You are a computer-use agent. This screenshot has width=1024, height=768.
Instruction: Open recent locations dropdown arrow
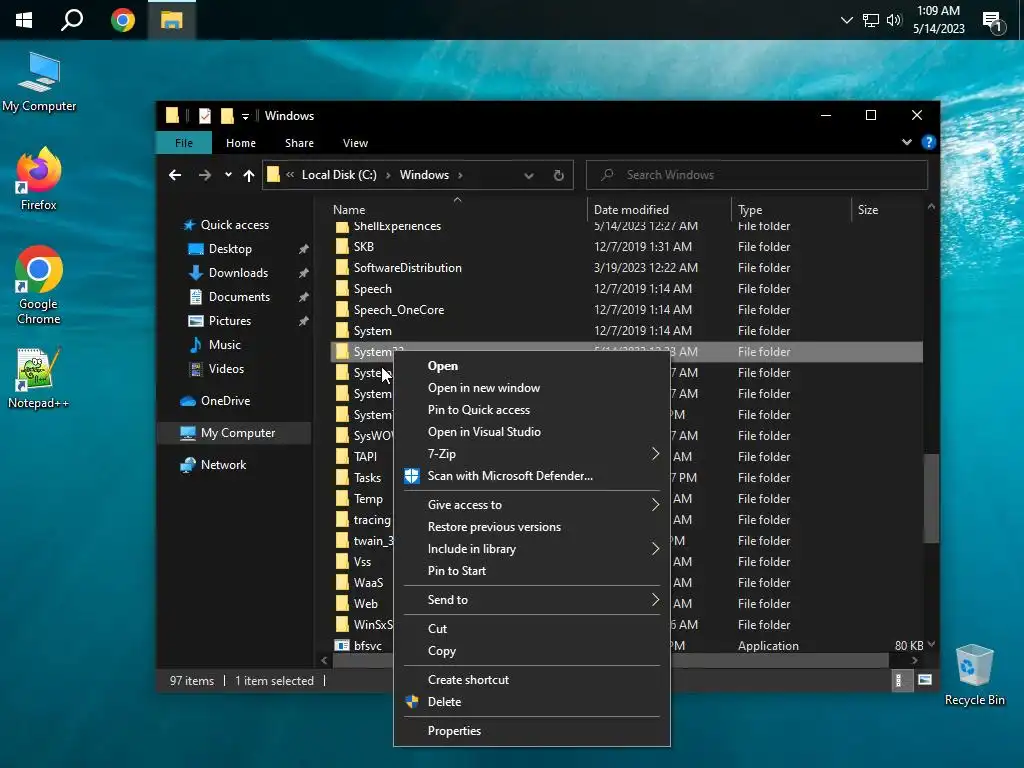228,175
